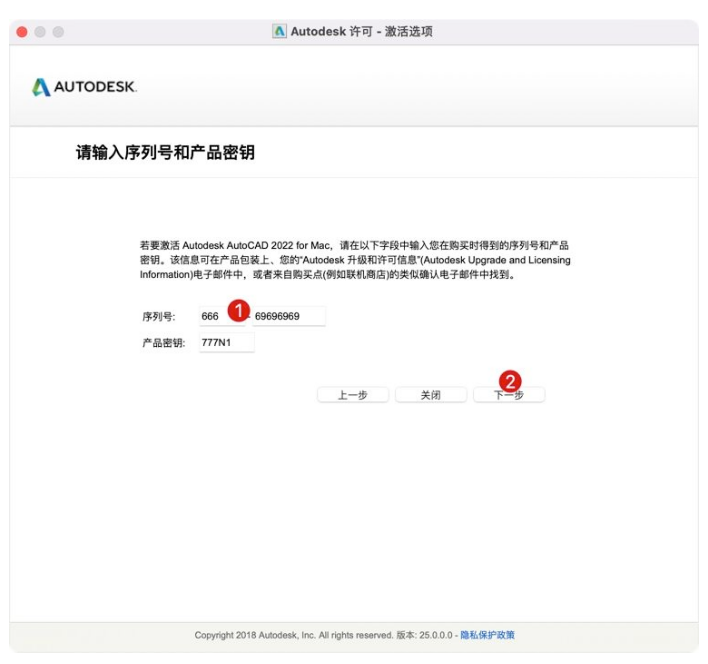Click the Autodesk logo in the header

coord(84,87)
